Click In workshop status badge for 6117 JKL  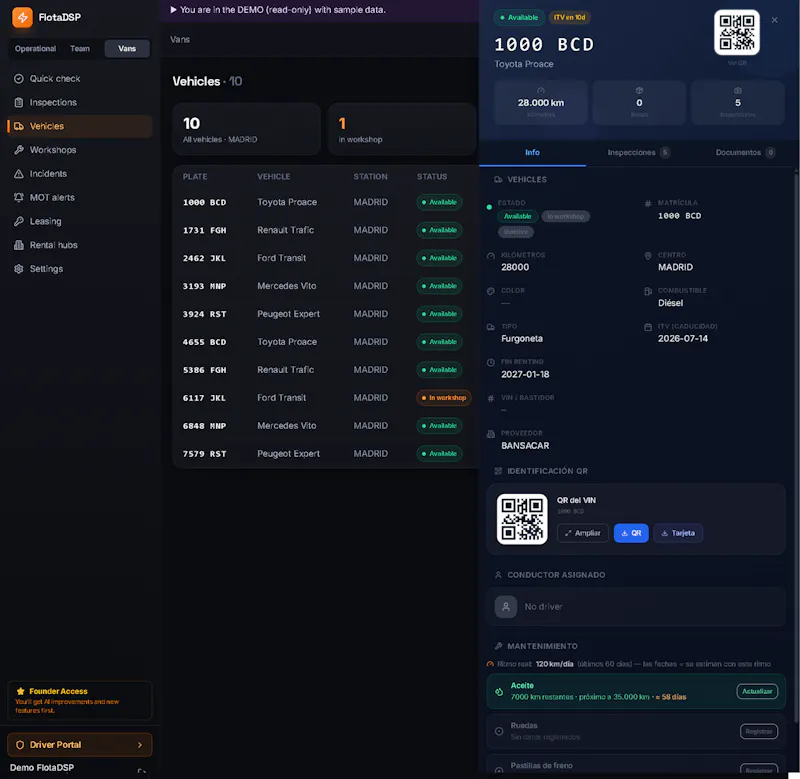[444, 398]
